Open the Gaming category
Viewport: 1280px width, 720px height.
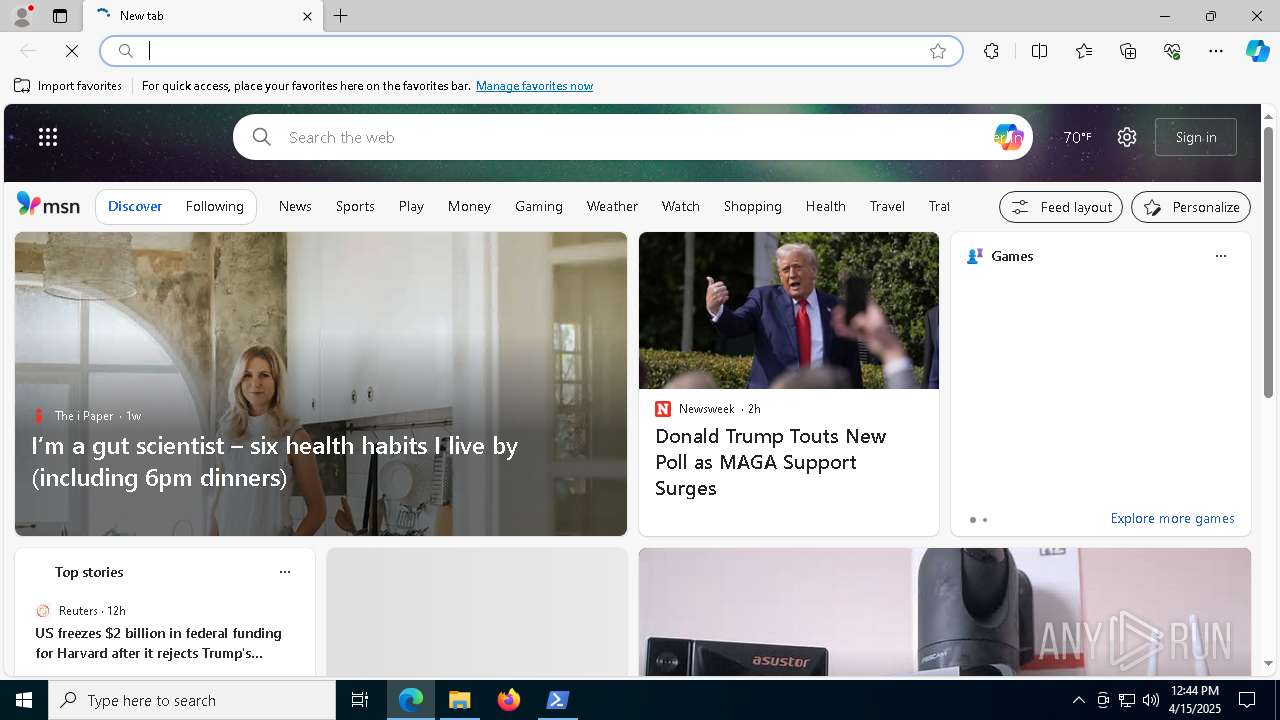(x=539, y=206)
